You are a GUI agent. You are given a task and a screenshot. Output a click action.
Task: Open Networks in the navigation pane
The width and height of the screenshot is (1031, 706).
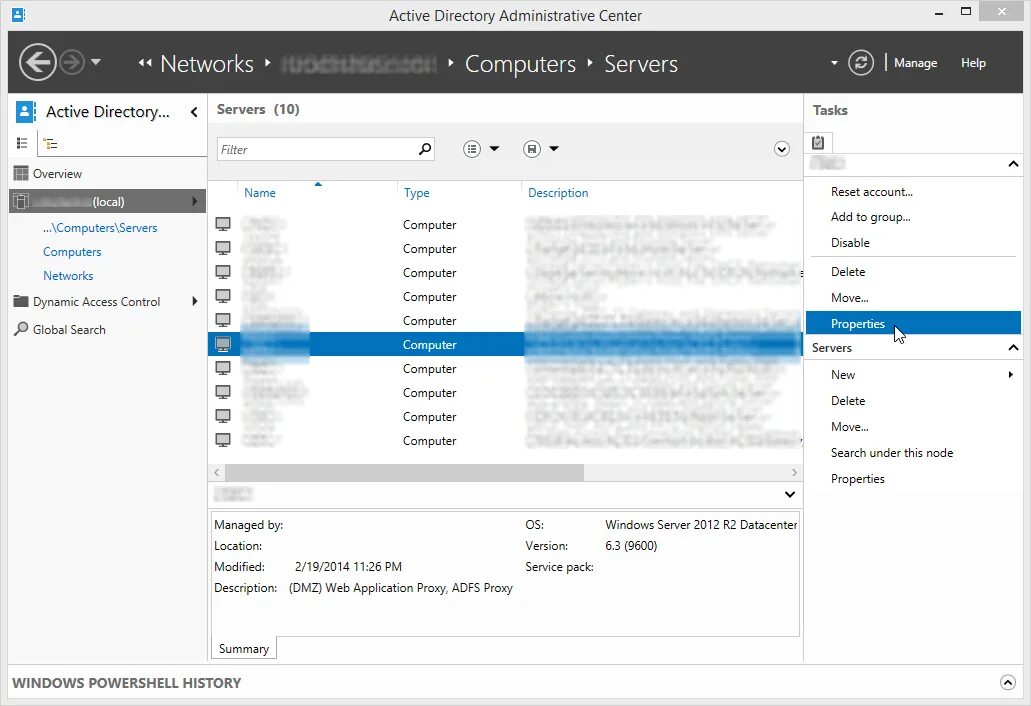[x=68, y=275]
